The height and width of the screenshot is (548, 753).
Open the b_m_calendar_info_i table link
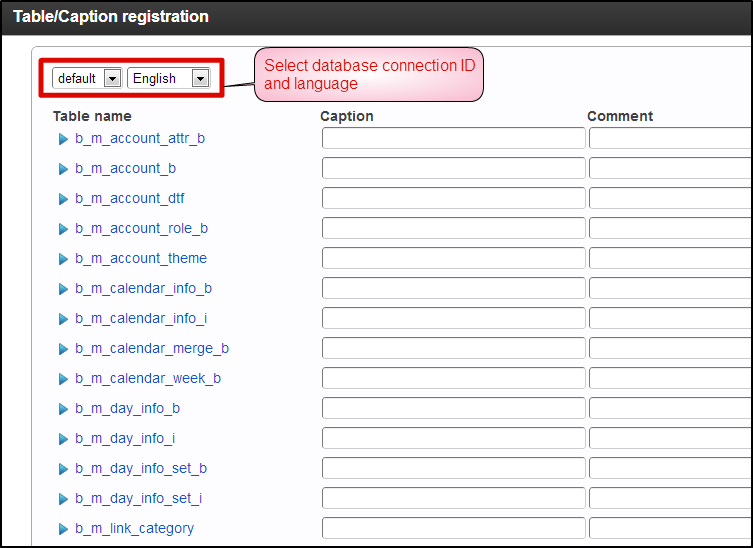pos(141,318)
